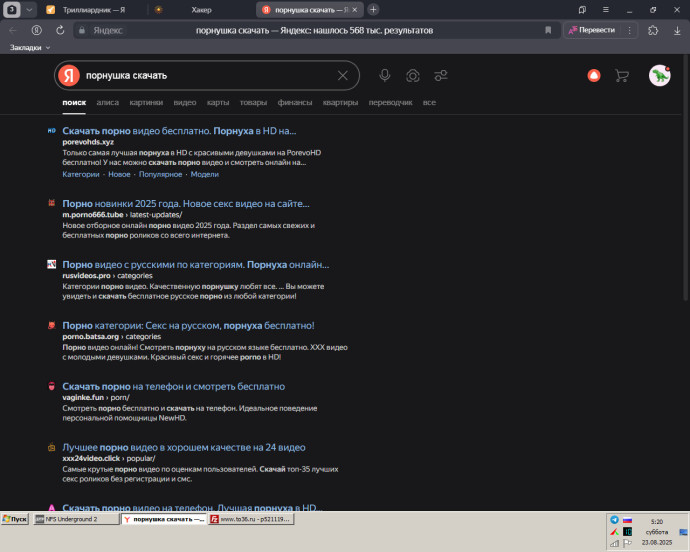Image resolution: width=690 pixels, height=552 pixels.
Task: Reload the current page
Action: pyautogui.click(x=60, y=30)
